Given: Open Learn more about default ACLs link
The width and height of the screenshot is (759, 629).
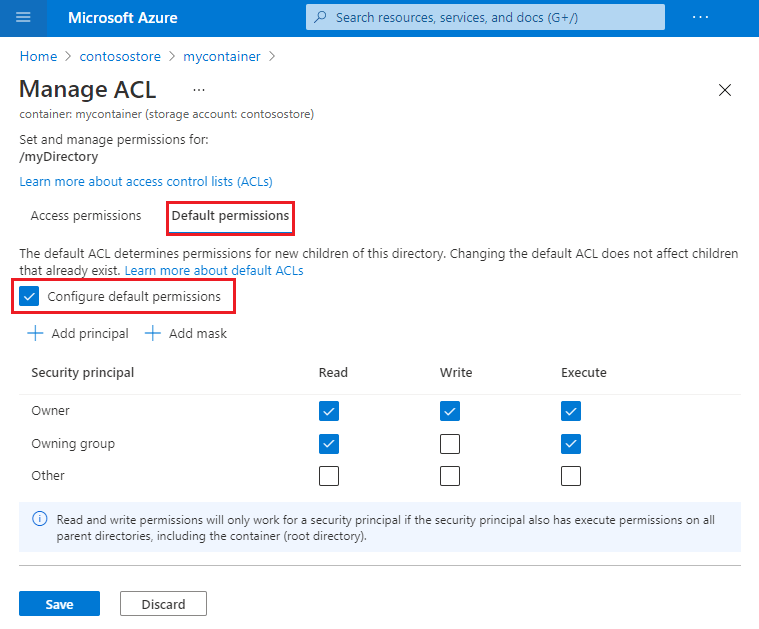Looking at the screenshot, I should [x=214, y=270].
